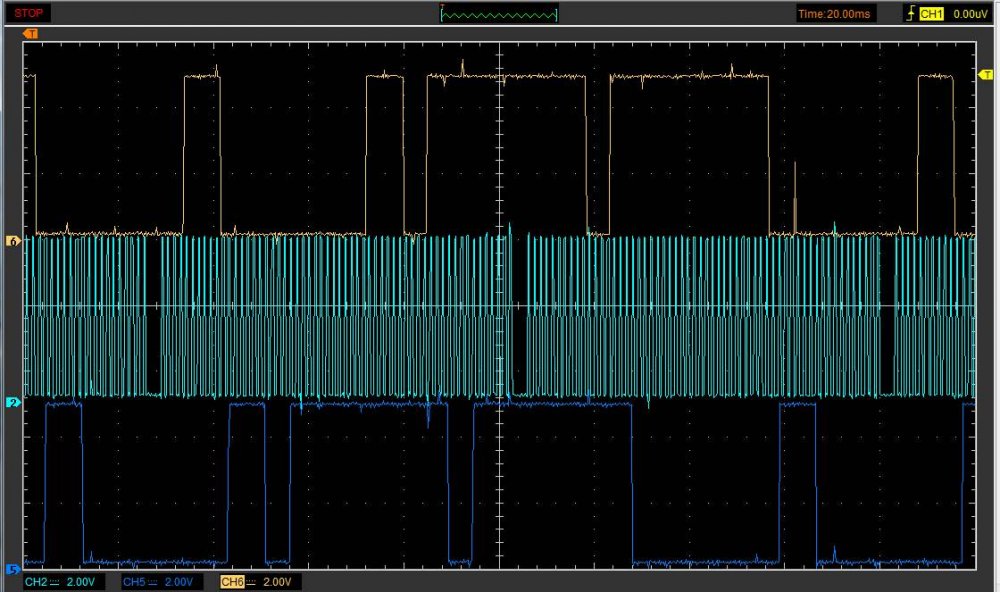The height and width of the screenshot is (592, 1000).
Task: Open the Time 20.00ms timebase setting
Action: click(835, 14)
